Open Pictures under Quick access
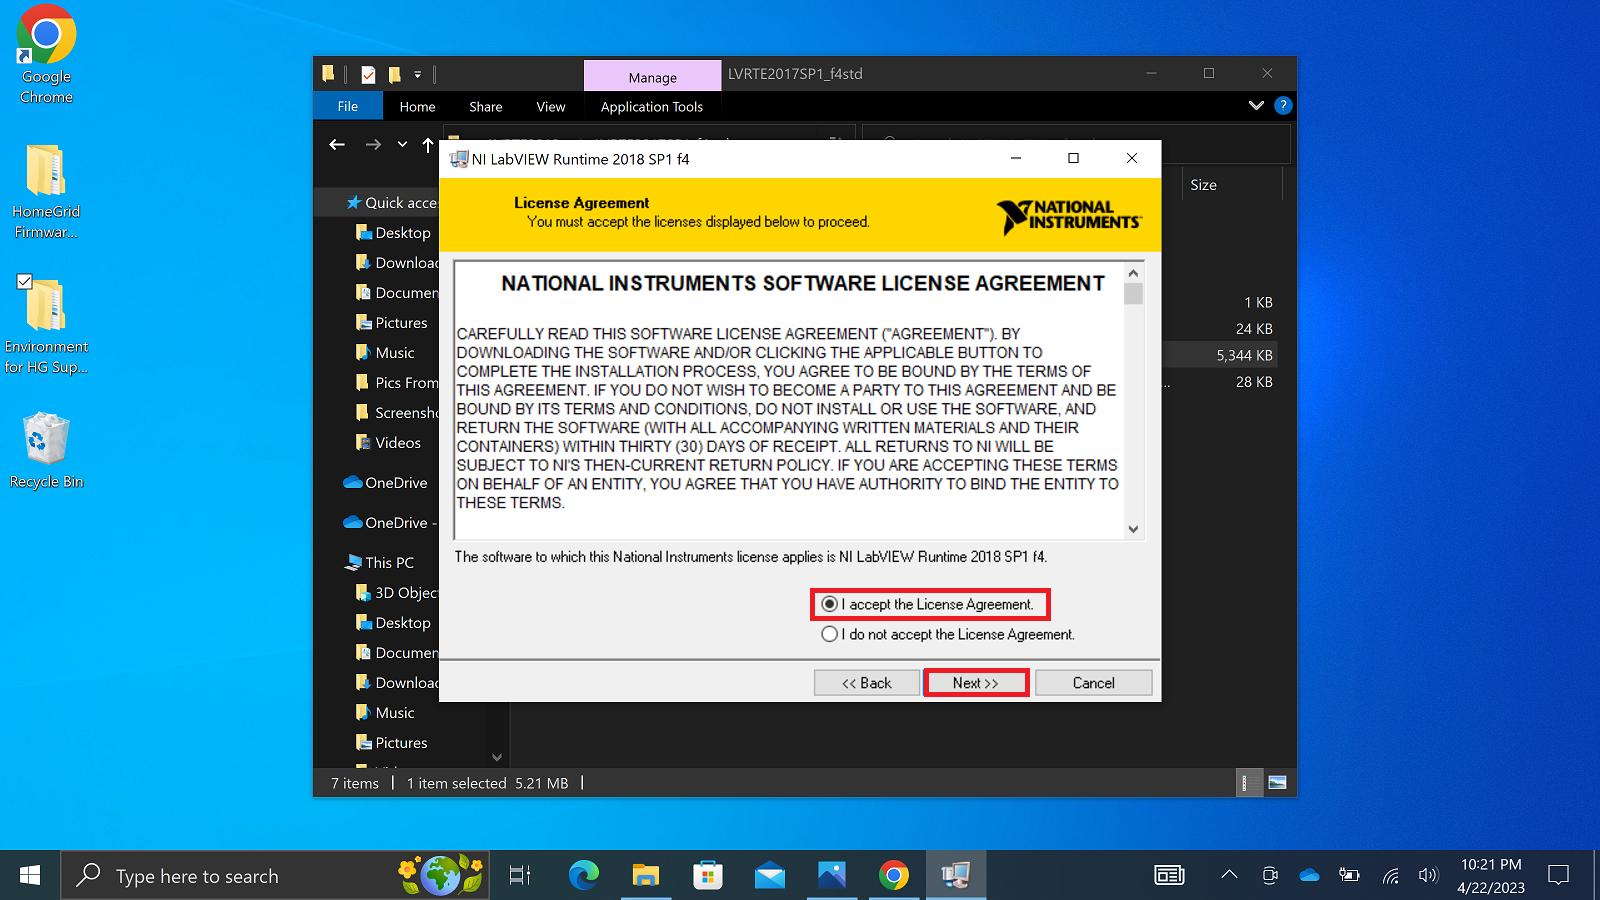Viewport: 1600px width, 900px height. [391, 323]
